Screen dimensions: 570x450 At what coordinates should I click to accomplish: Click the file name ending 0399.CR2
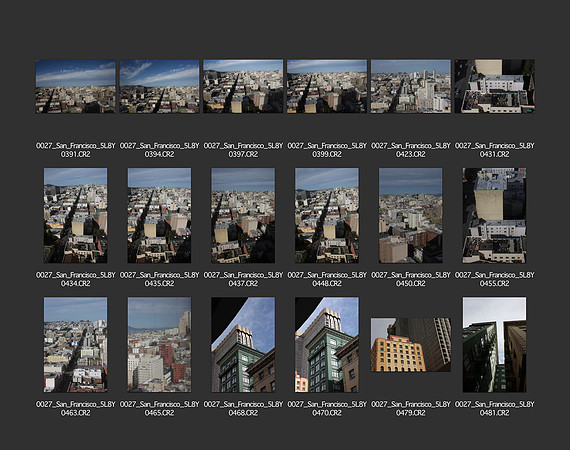tap(327, 150)
